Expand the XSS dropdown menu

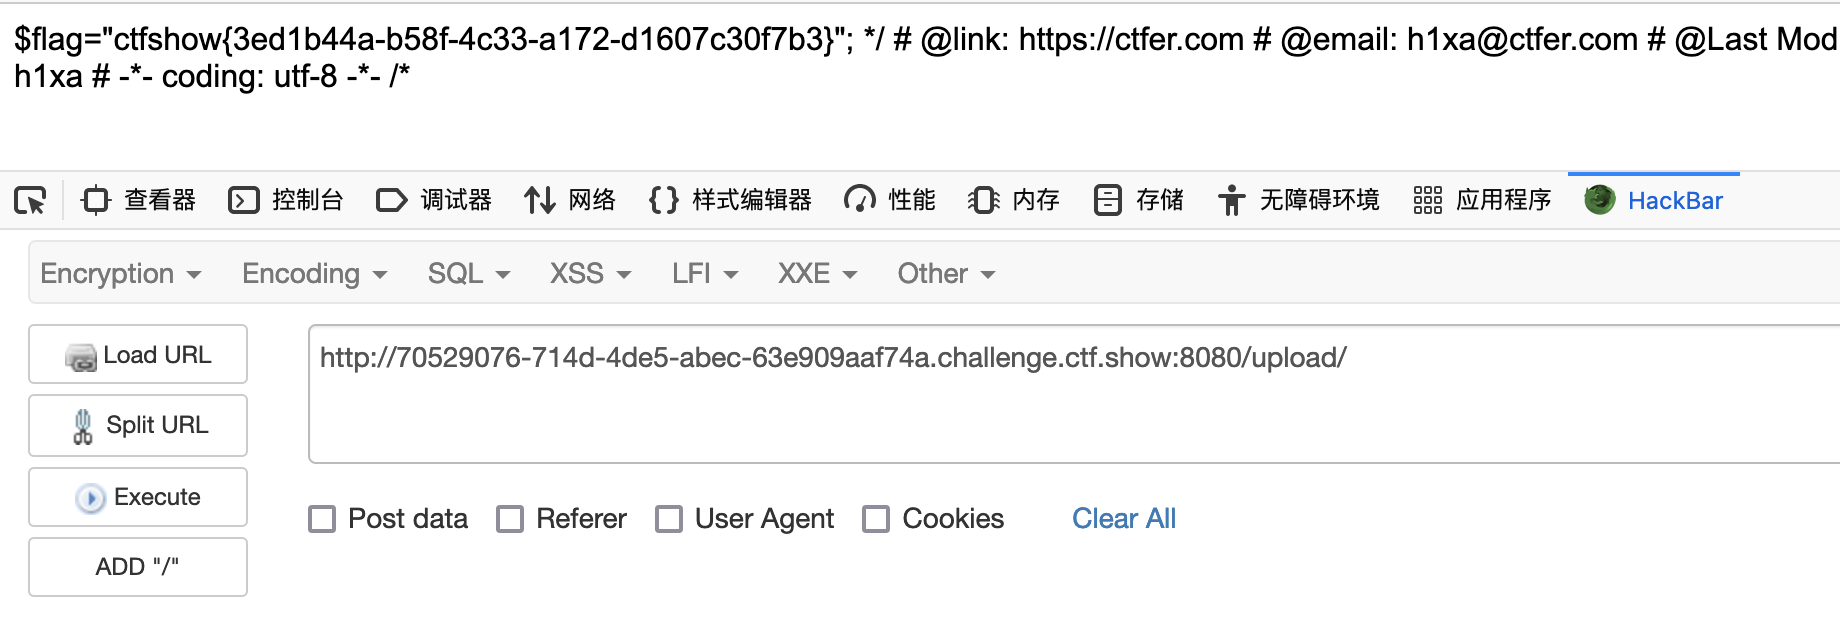pyautogui.click(x=590, y=274)
